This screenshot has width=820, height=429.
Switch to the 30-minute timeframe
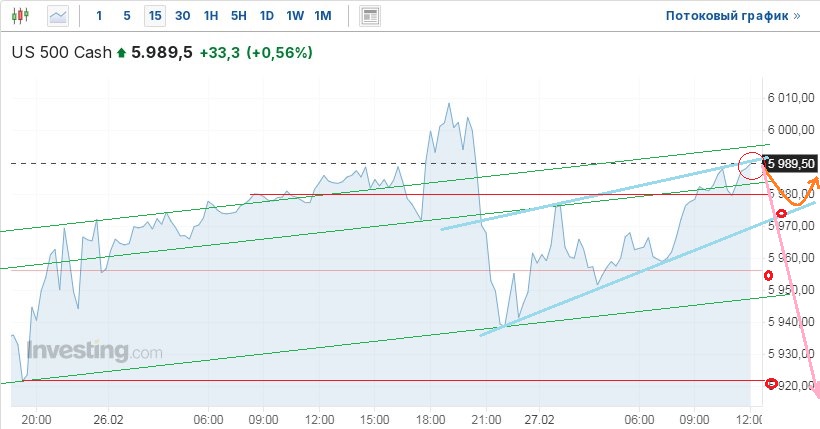click(x=182, y=16)
